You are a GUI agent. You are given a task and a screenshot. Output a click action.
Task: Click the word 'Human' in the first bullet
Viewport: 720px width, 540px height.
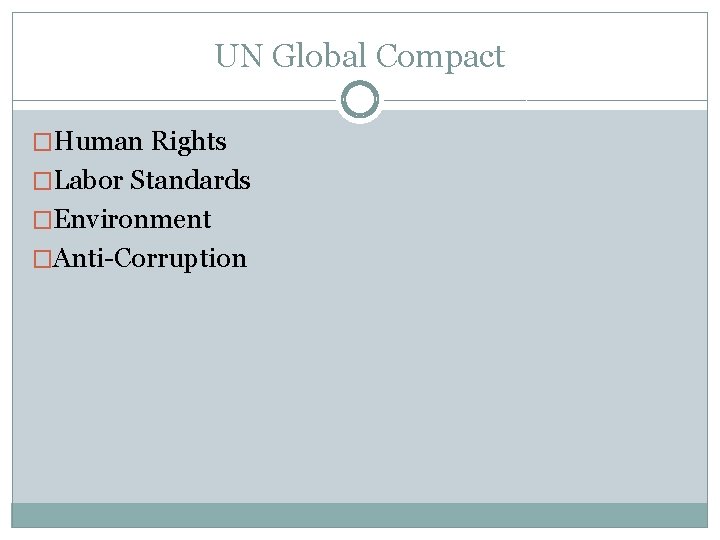point(98,141)
